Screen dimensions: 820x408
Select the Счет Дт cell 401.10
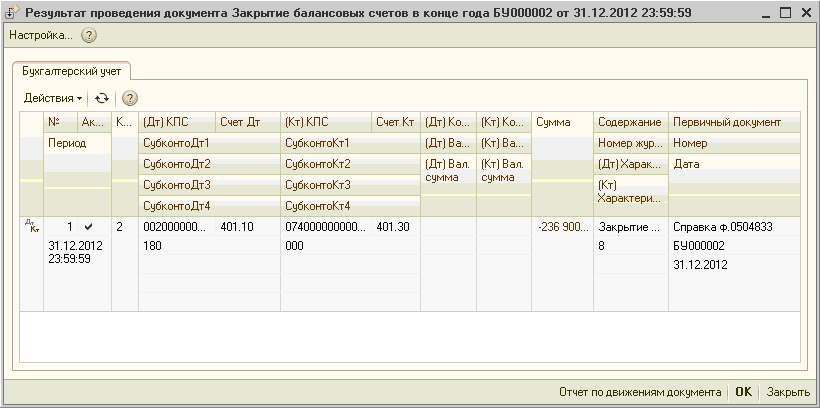click(x=237, y=227)
